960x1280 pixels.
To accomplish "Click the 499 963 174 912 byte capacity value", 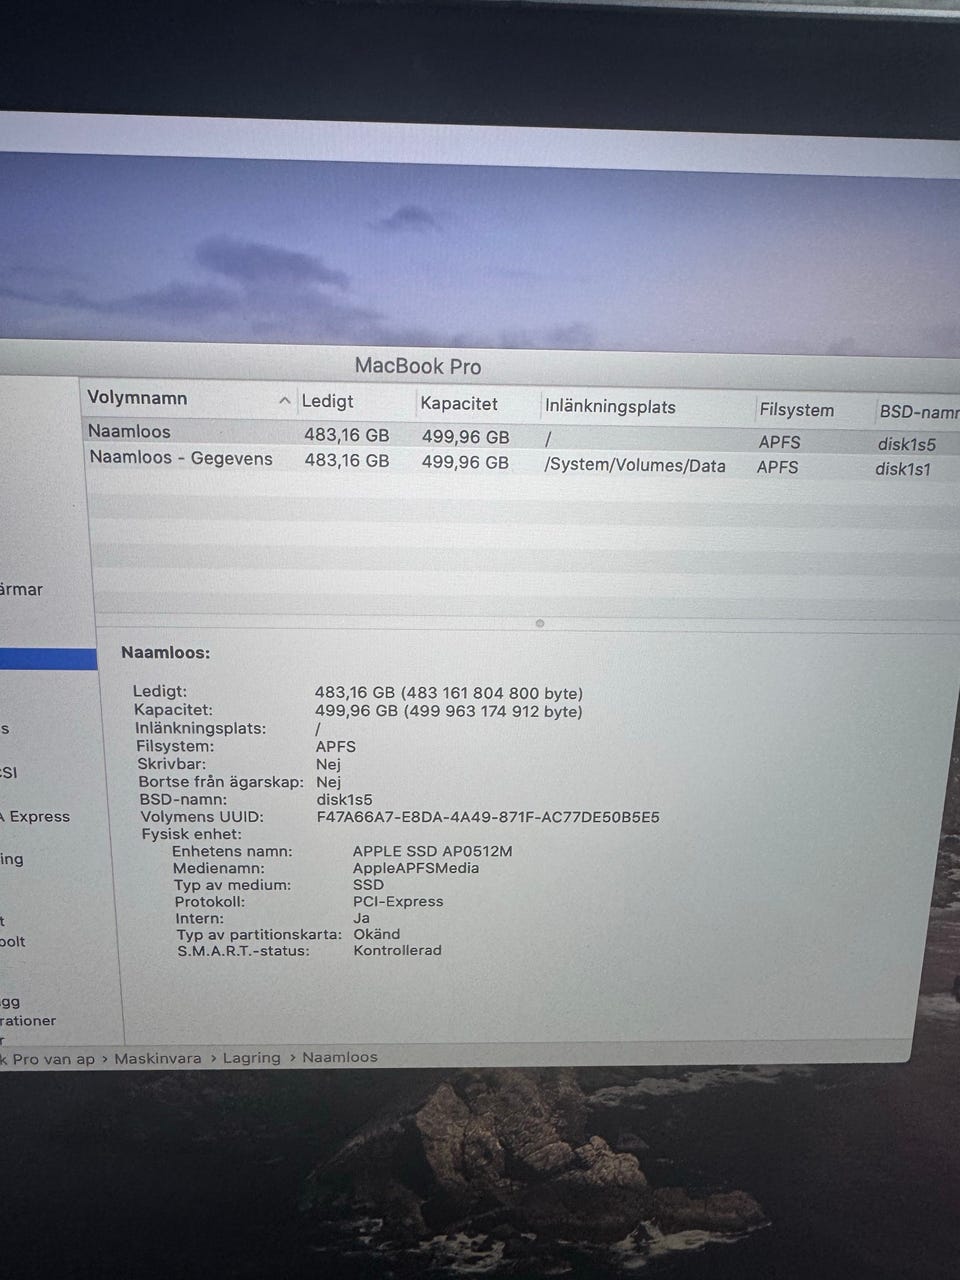I will pyautogui.click(x=492, y=711).
